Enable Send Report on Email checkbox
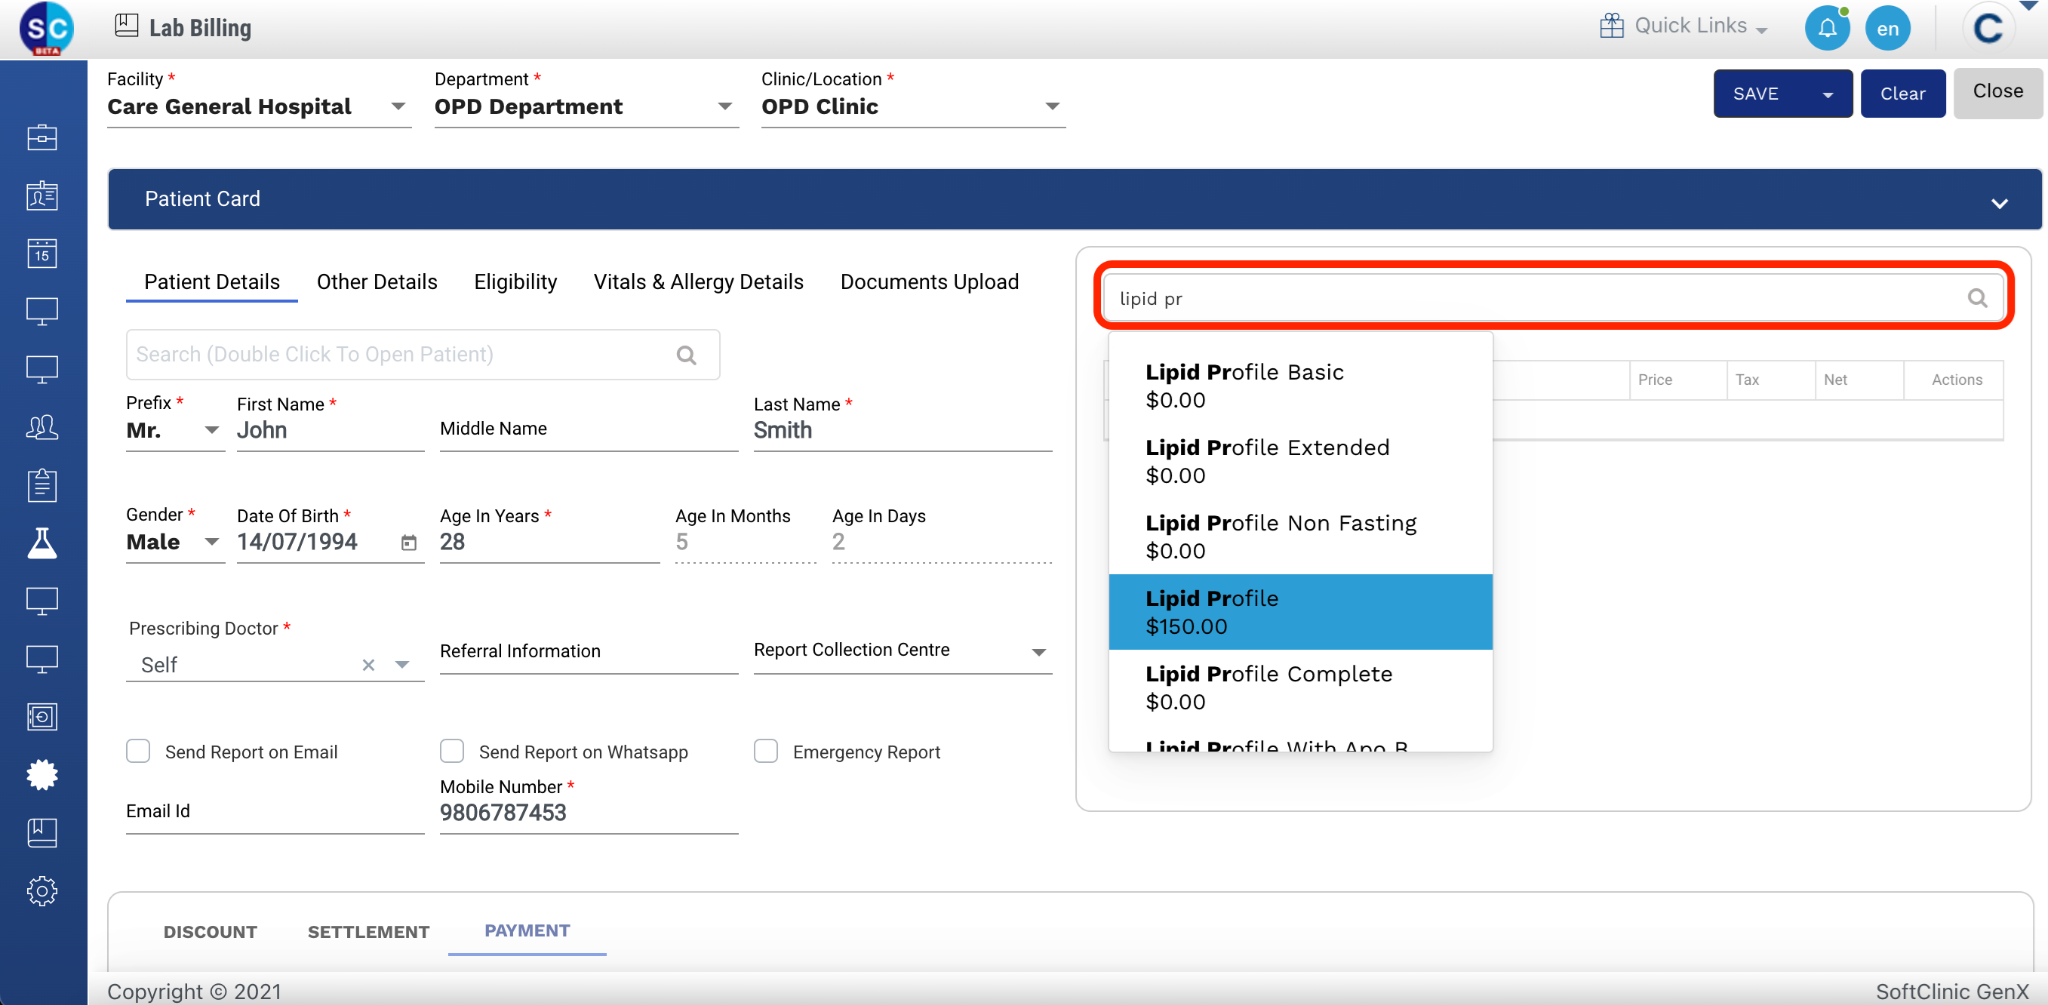 click(139, 751)
